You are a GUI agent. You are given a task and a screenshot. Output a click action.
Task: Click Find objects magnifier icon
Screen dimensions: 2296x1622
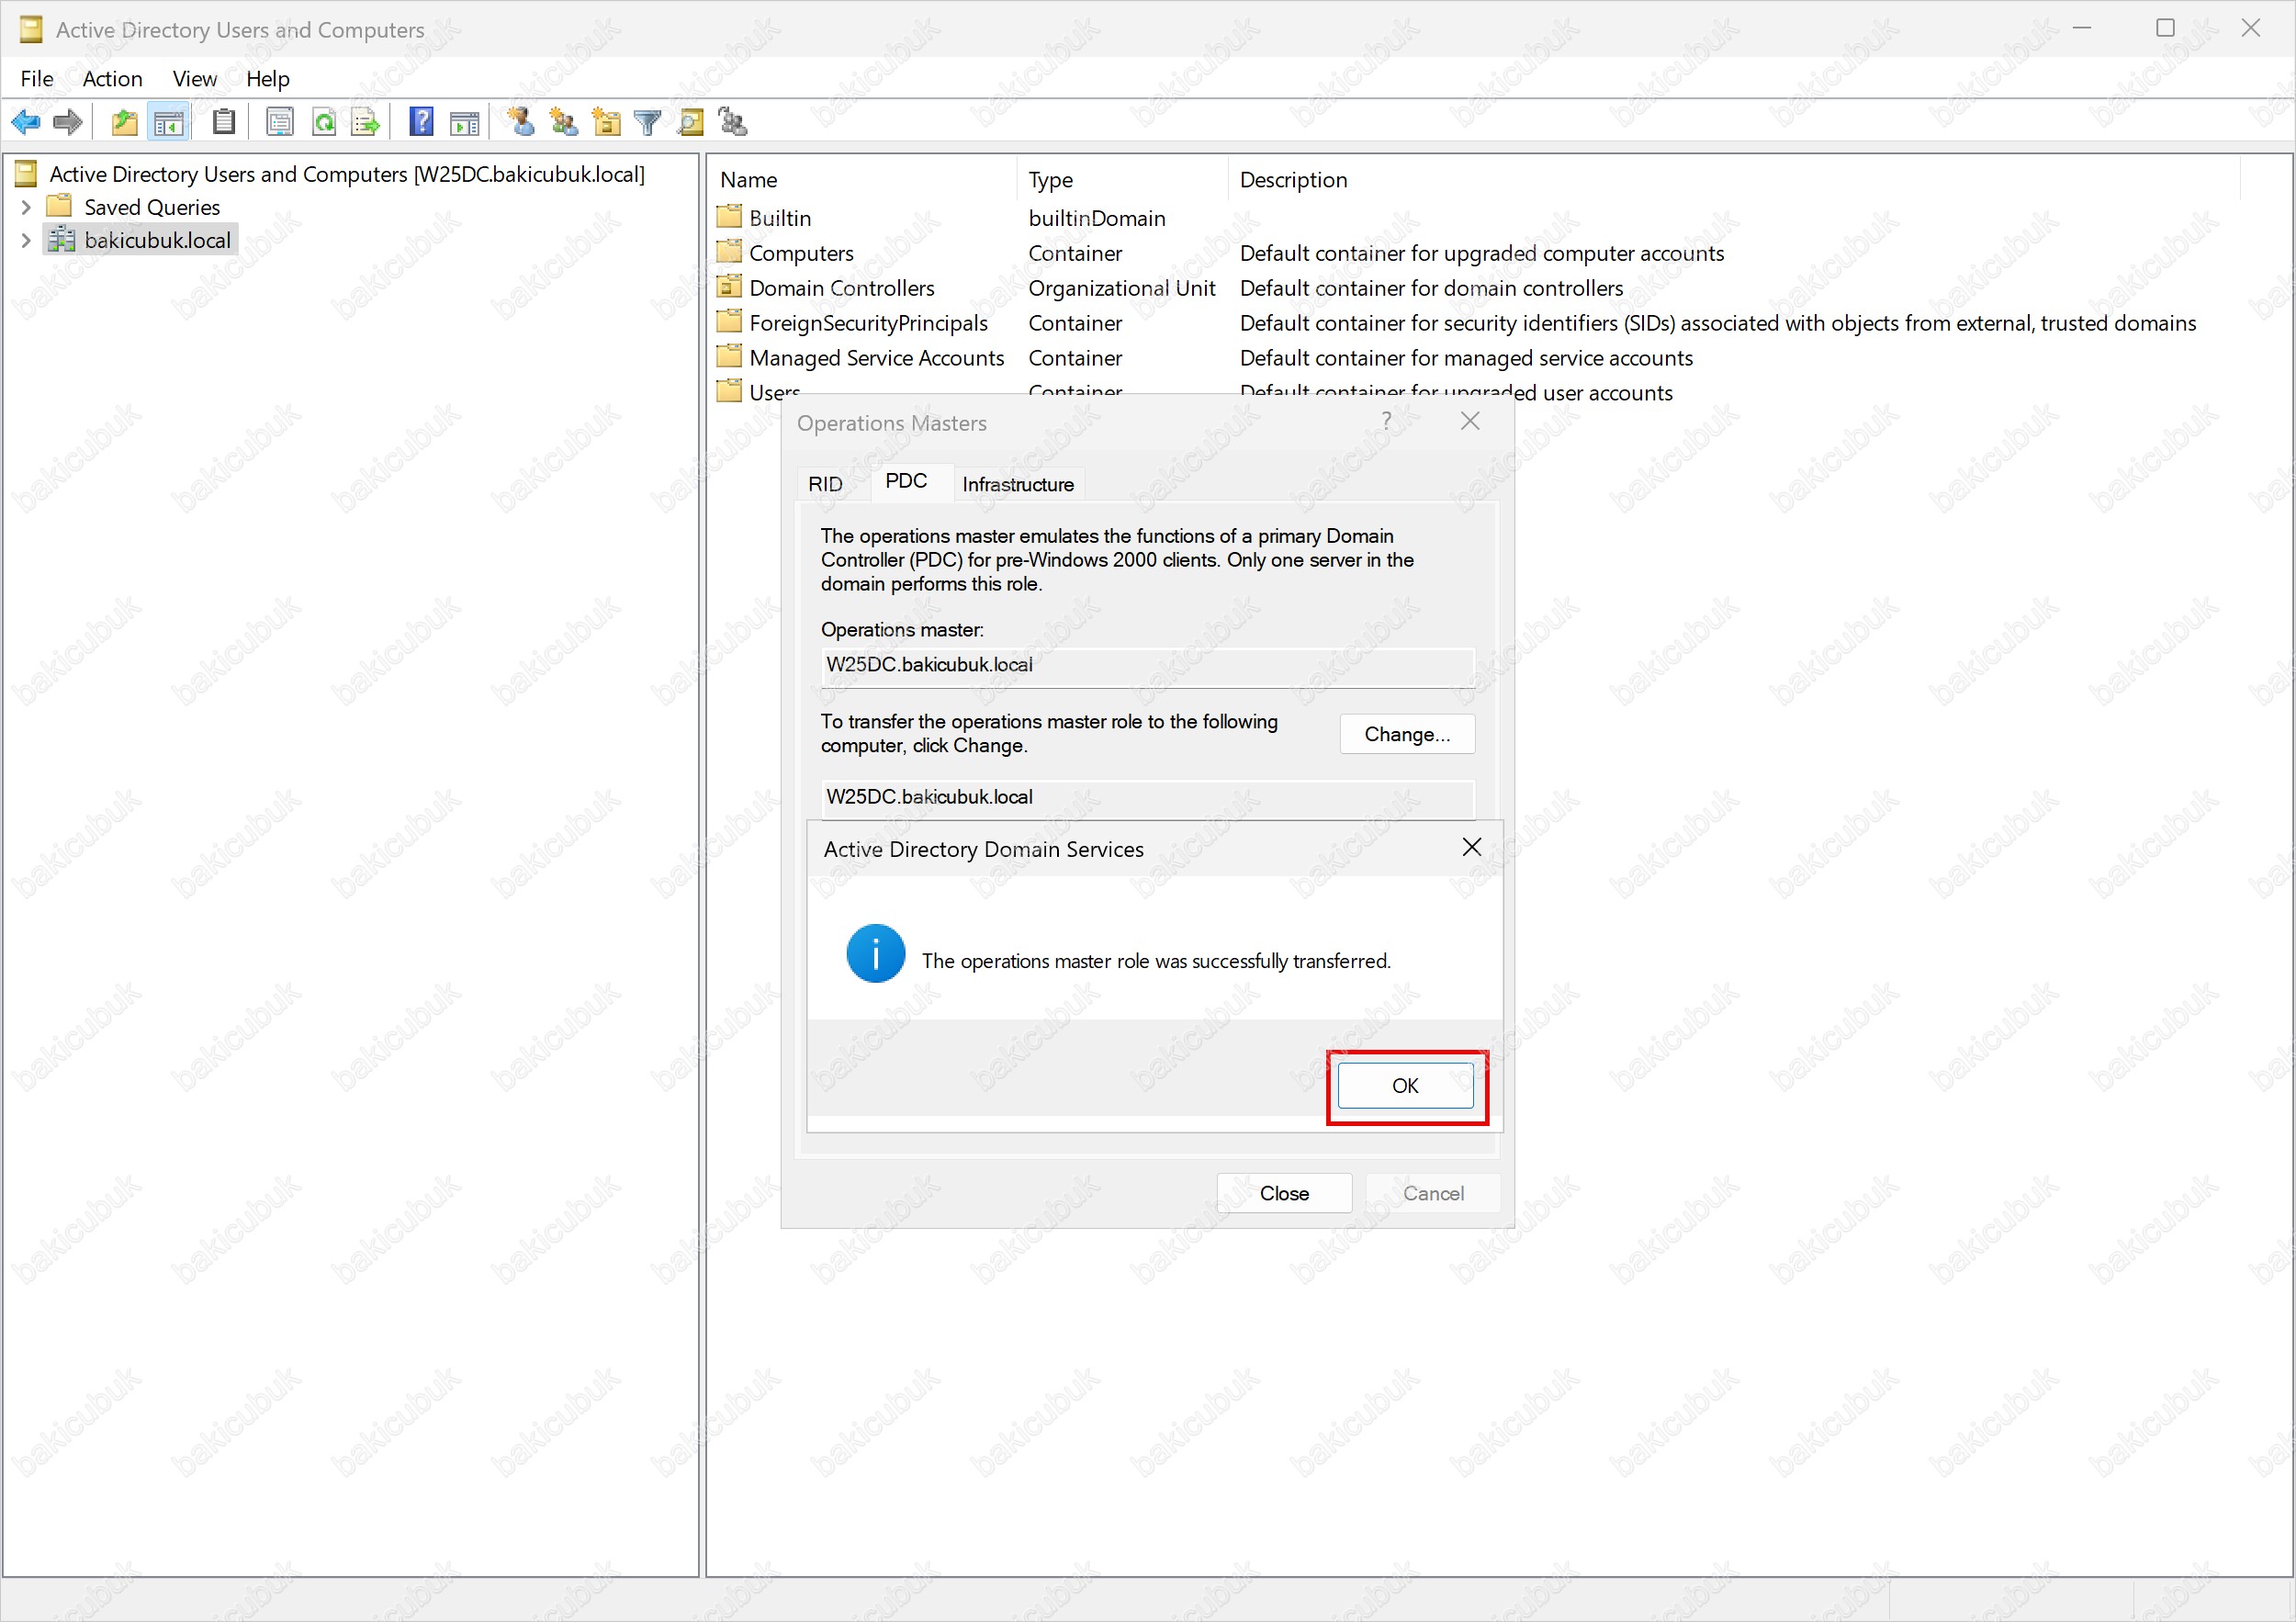pos(690,123)
